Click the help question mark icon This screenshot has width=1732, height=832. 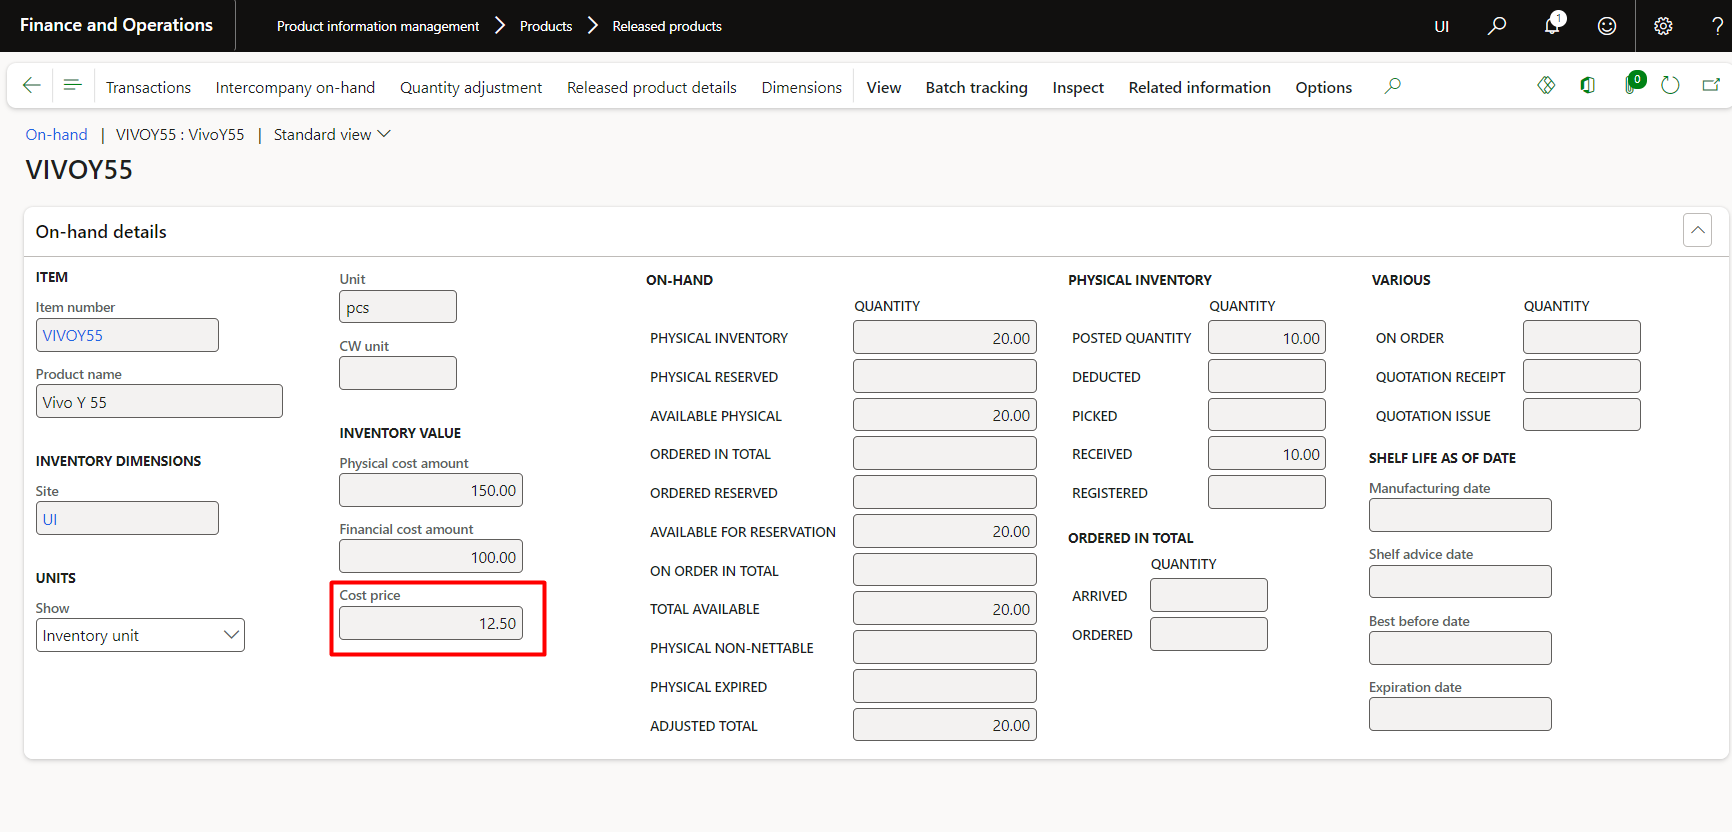pos(1717,26)
